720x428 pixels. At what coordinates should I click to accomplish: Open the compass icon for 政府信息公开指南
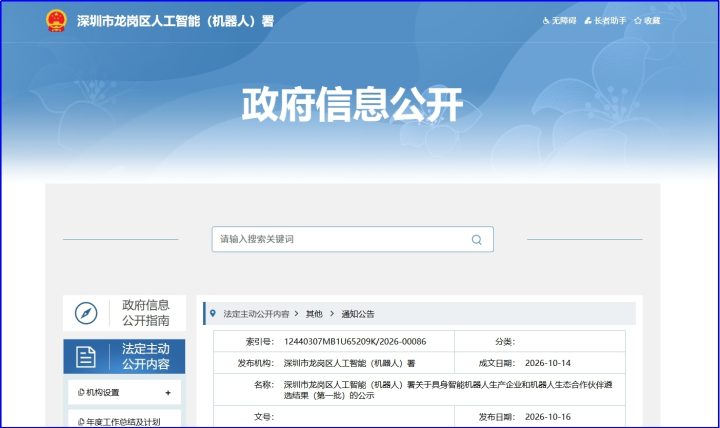click(86, 313)
